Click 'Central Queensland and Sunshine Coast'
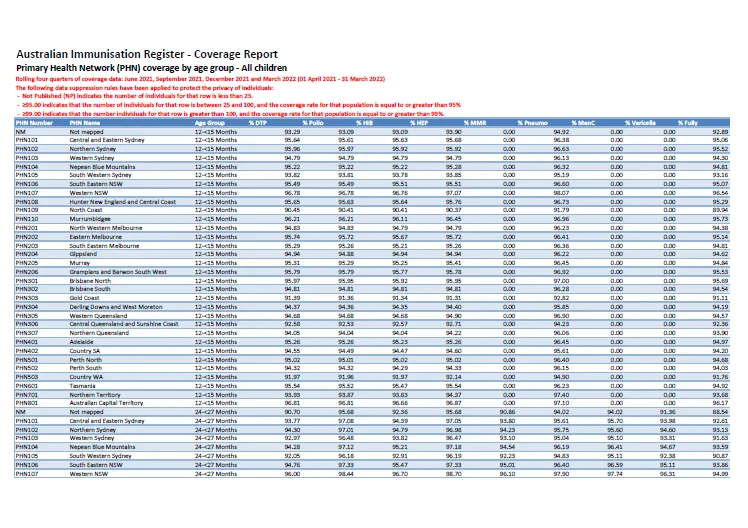 pyautogui.click(x=124, y=324)
